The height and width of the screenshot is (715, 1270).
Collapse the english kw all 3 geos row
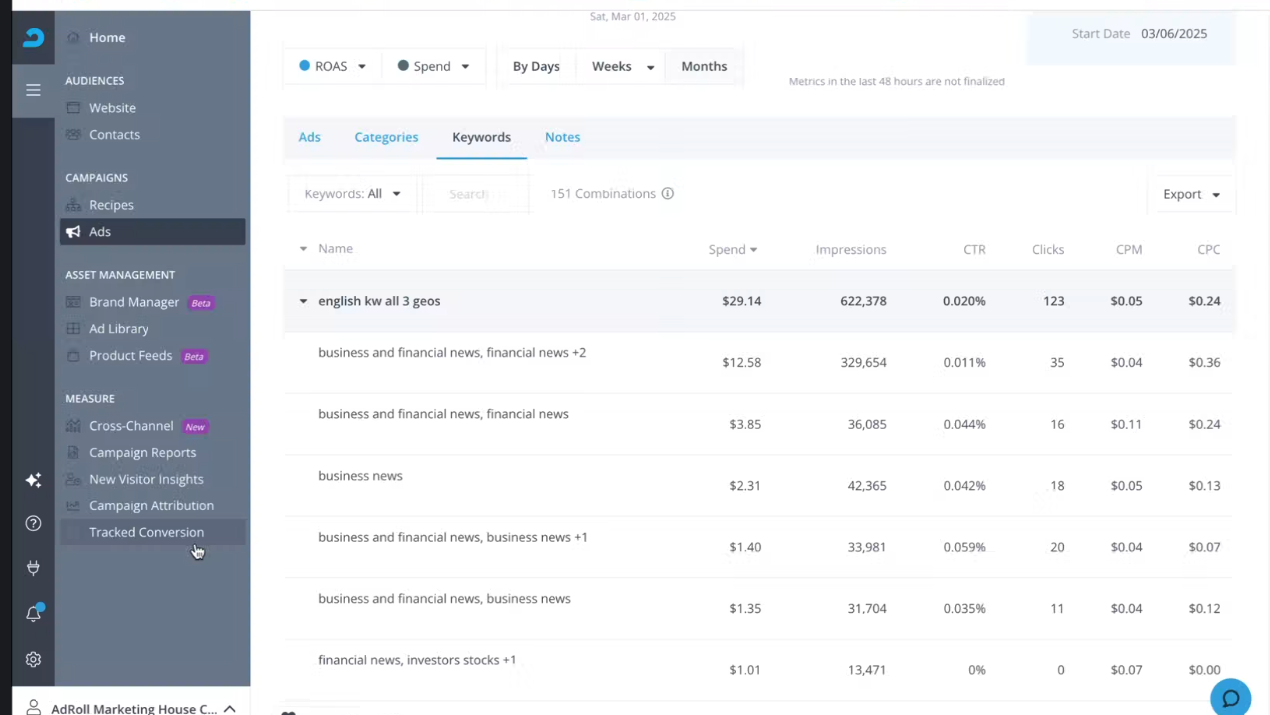(303, 301)
